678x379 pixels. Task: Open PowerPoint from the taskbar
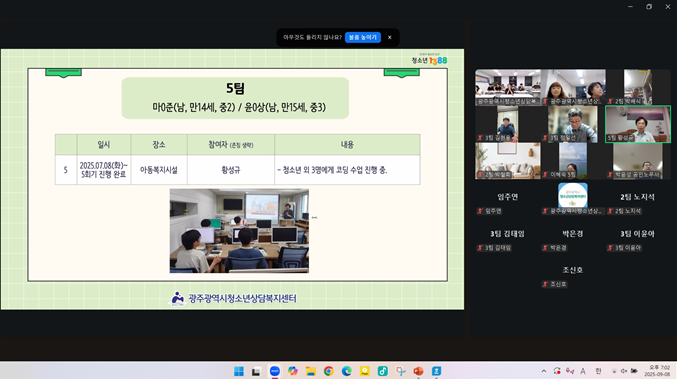pos(418,371)
